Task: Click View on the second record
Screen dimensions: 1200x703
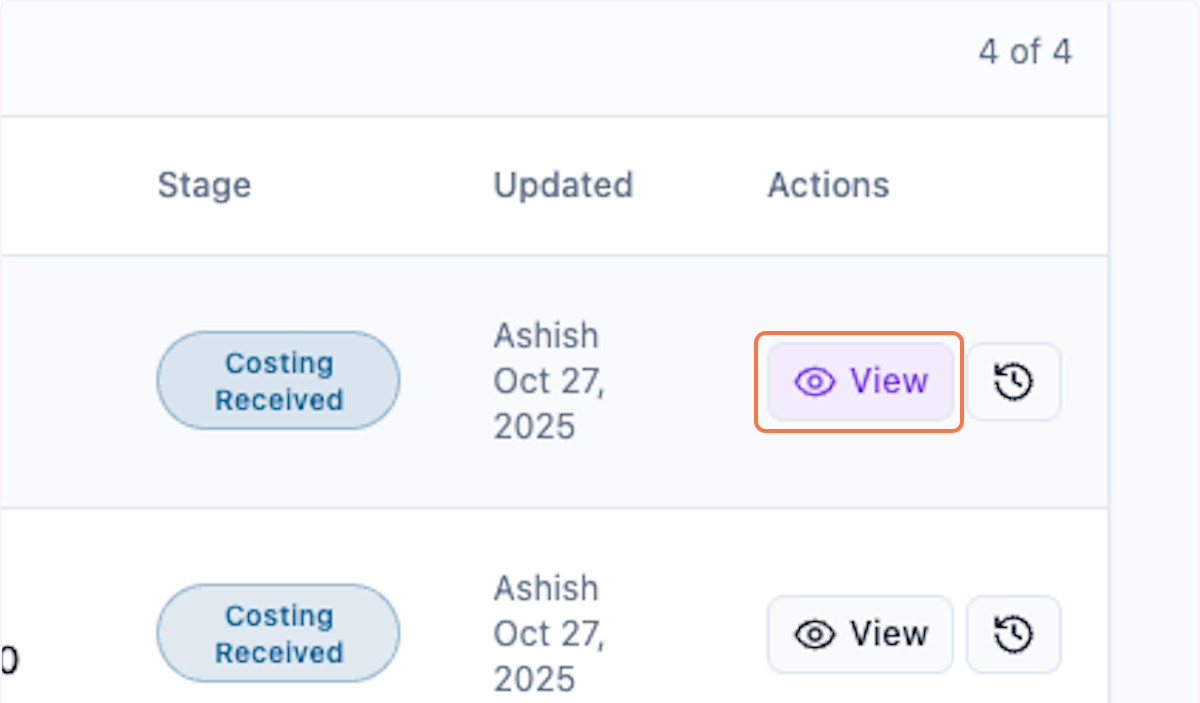Action: [x=860, y=634]
